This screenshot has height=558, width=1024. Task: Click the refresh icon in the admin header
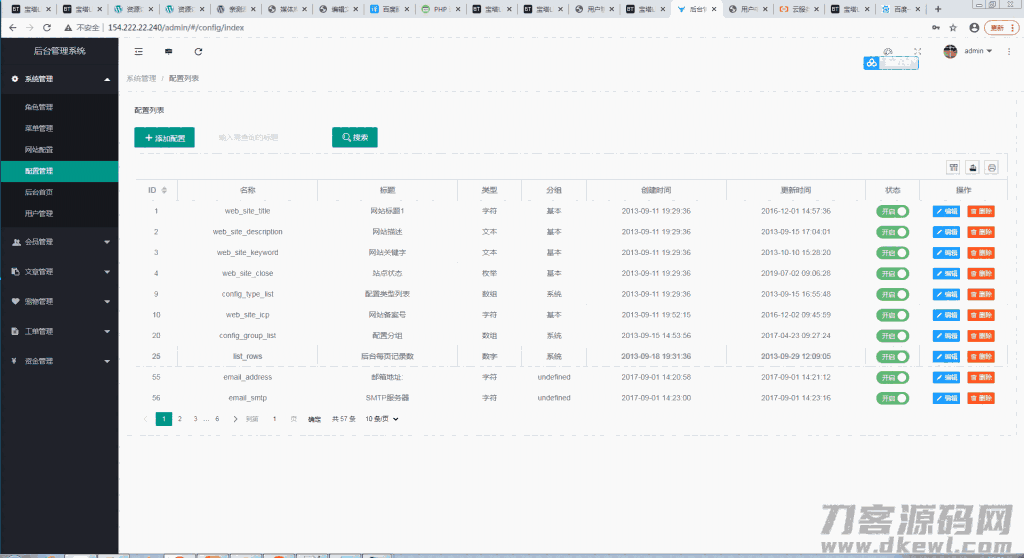pyautogui.click(x=198, y=51)
